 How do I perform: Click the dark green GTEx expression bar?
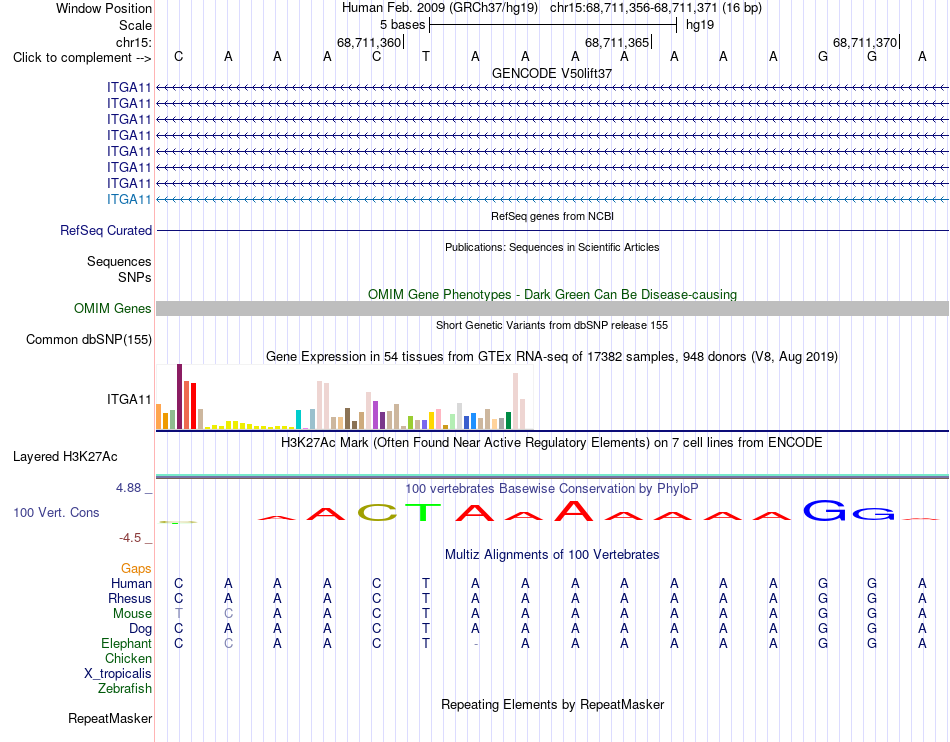coord(509,420)
